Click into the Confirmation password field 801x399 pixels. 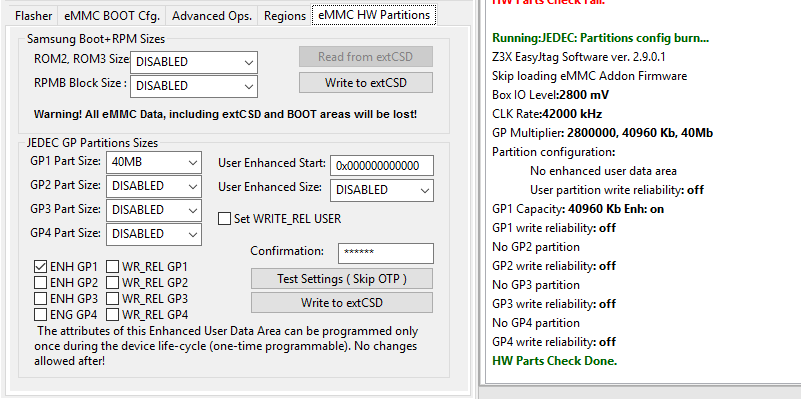coord(386,253)
